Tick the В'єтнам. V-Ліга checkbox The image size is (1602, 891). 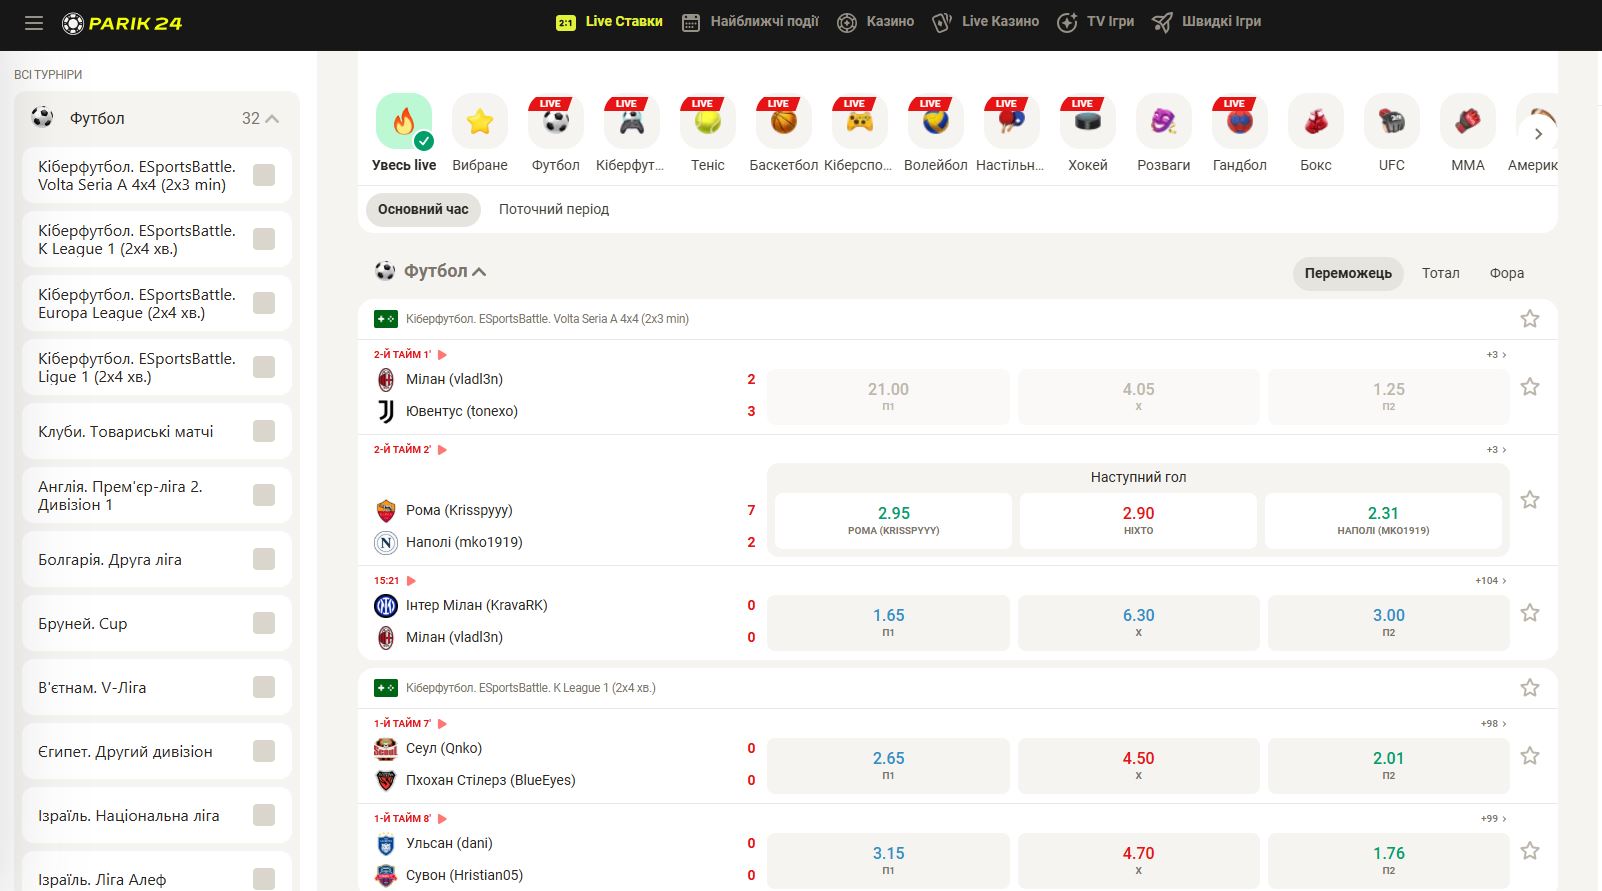[264, 687]
